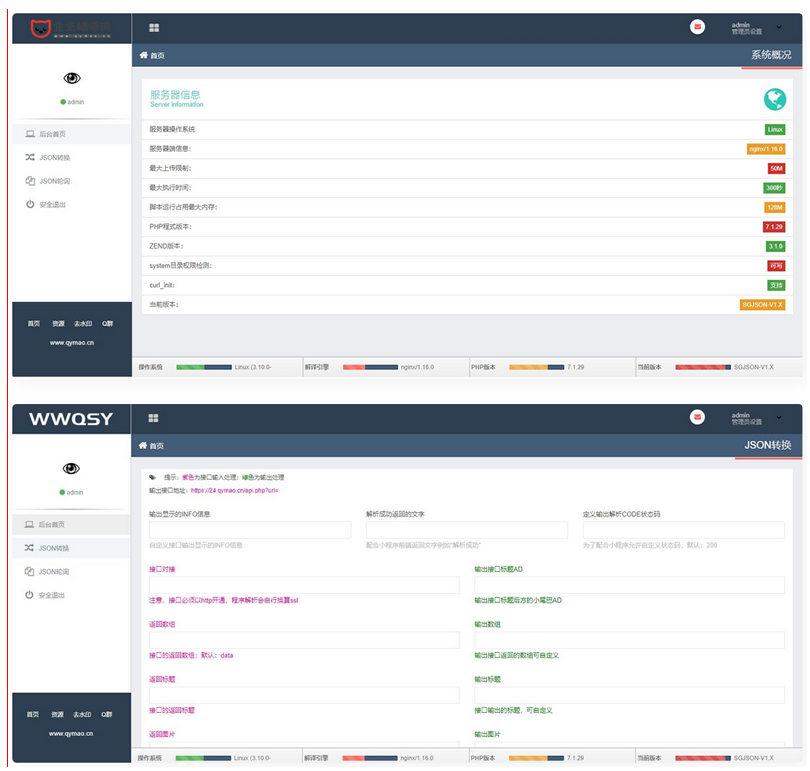Click the red mail icon on the JSON转换 page
This screenshot has height=771, width=810.
(697, 417)
